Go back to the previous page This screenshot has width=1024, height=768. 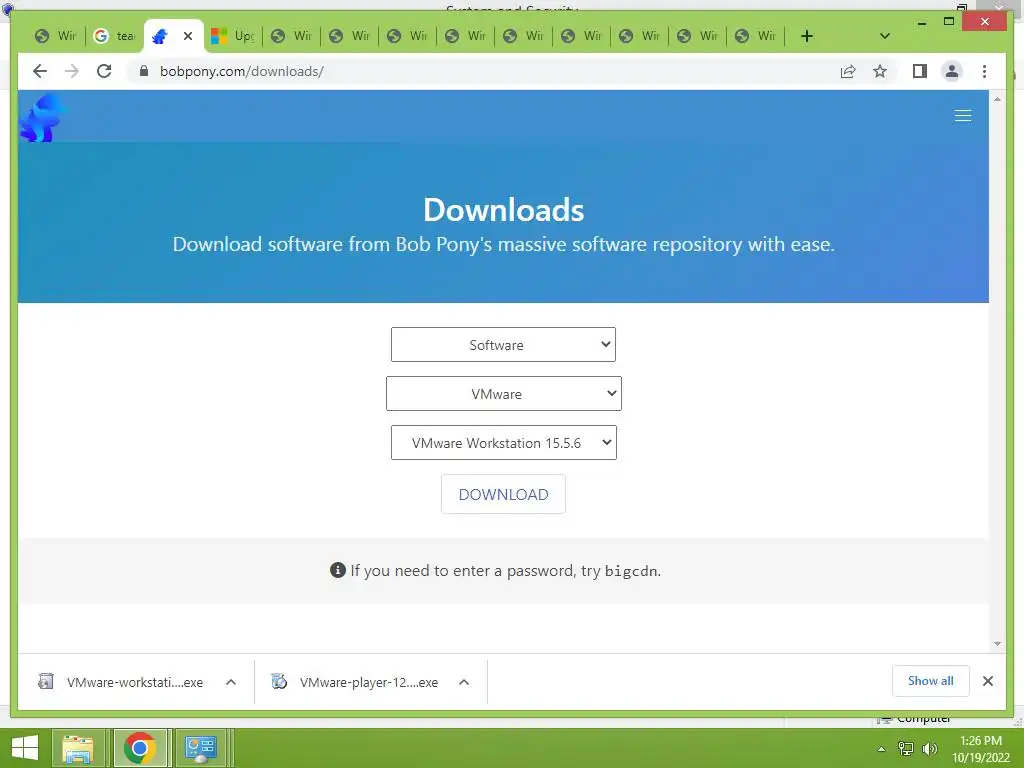coord(40,71)
